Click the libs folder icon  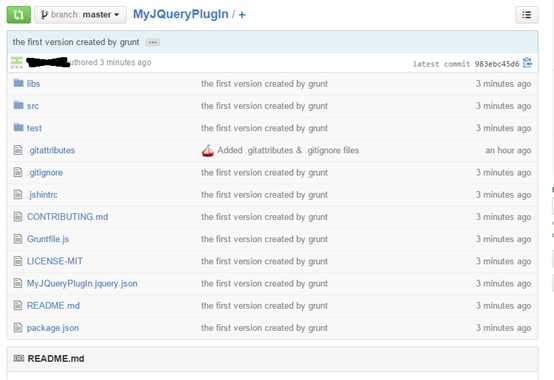tap(18, 83)
